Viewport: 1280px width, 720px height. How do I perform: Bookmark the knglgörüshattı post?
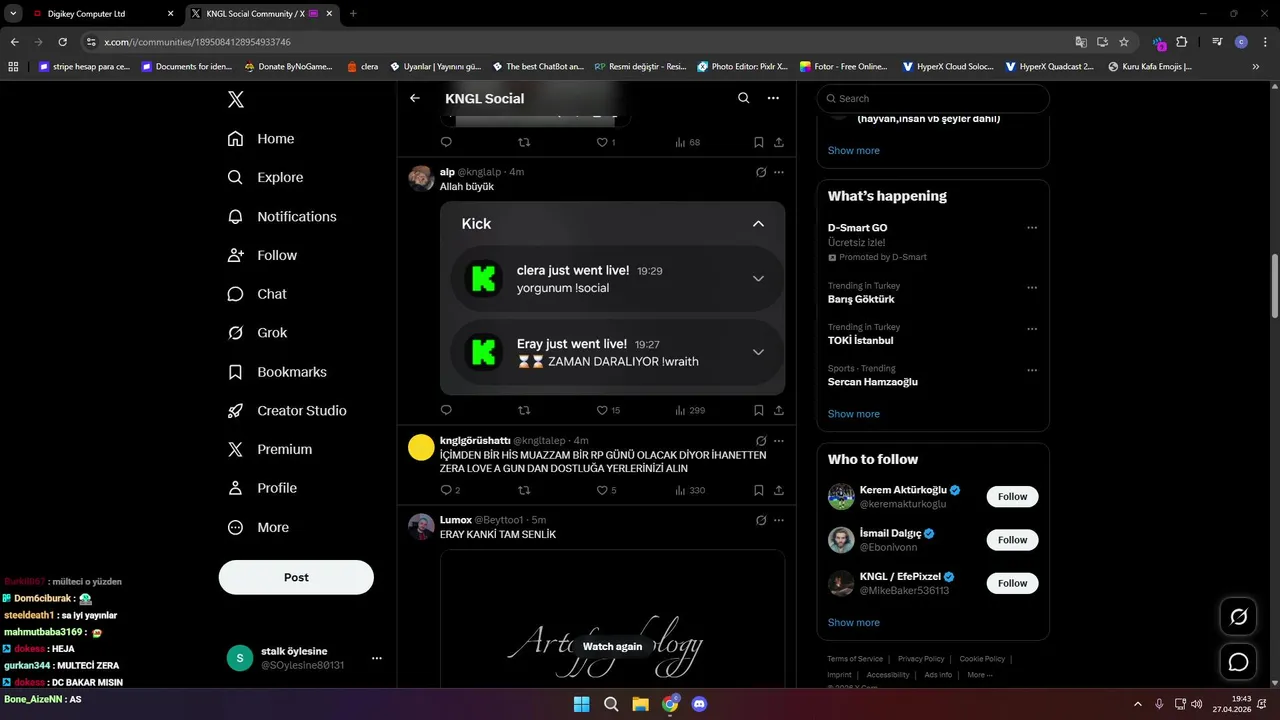[x=759, y=490]
